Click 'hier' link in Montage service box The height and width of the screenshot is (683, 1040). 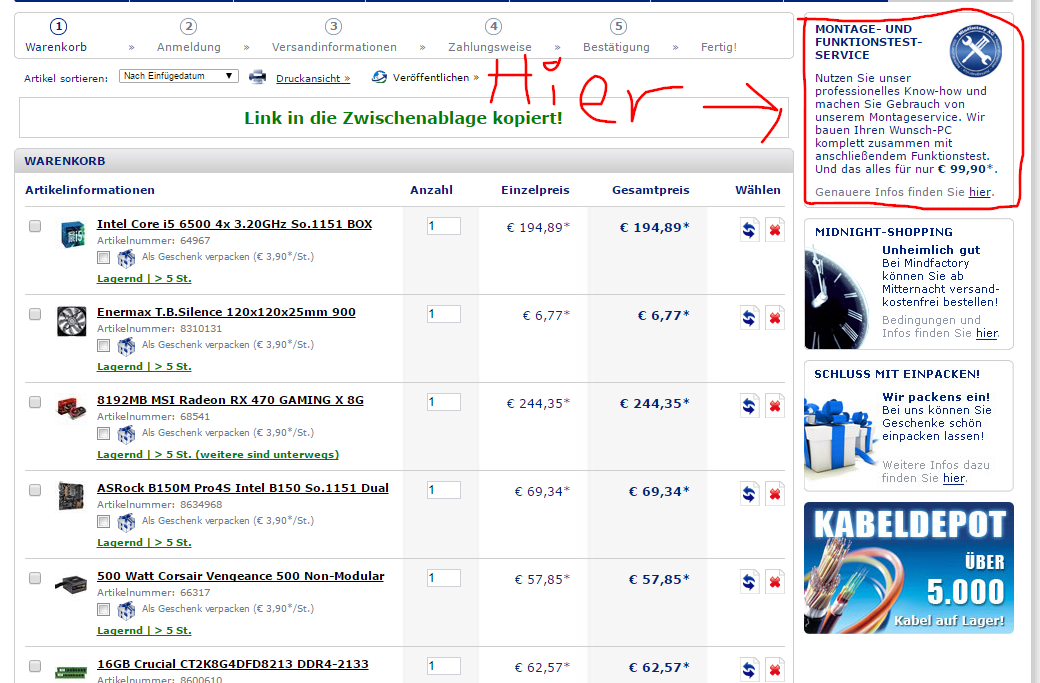tap(980, 192)
